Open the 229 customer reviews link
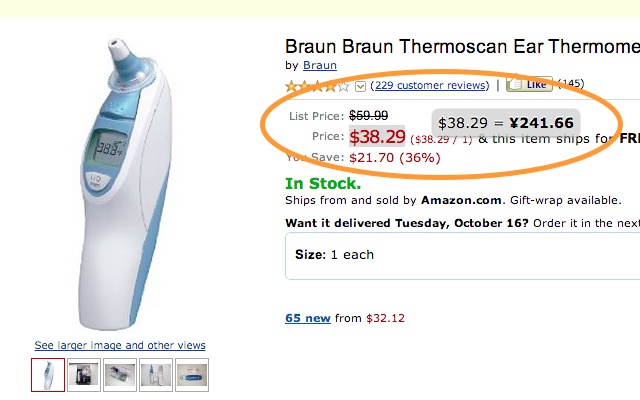 click(x=431, y=85)
